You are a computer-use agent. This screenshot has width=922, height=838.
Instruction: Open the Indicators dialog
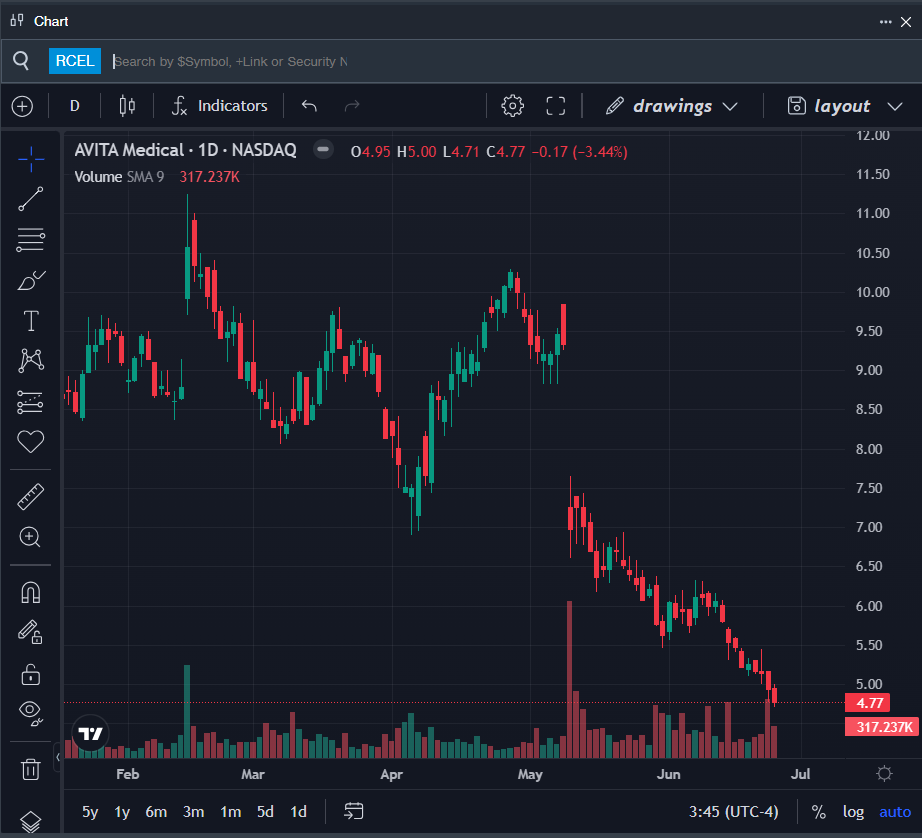tap(219, 106)
